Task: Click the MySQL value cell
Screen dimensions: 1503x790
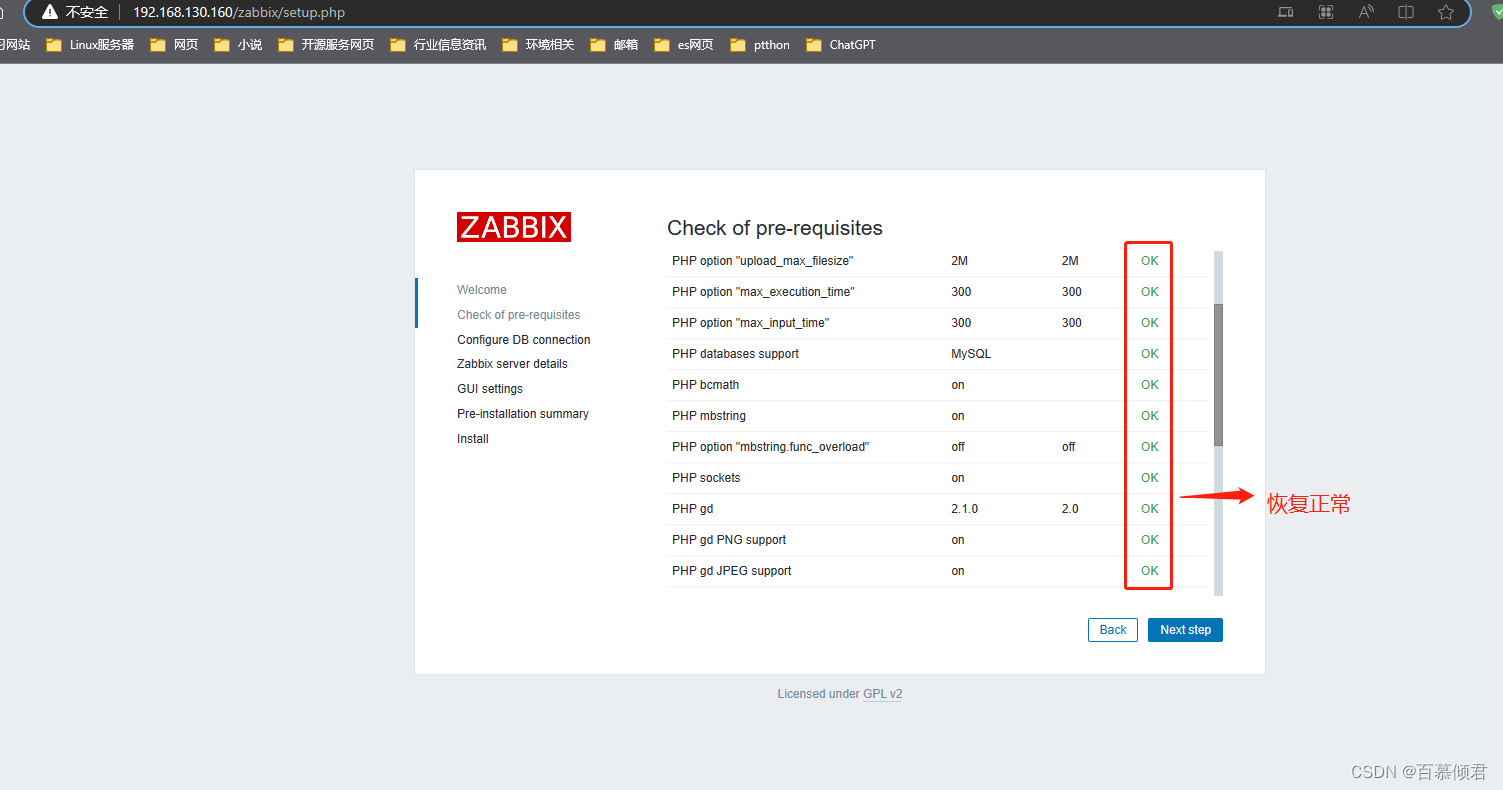Action: [x=971, y=354]
